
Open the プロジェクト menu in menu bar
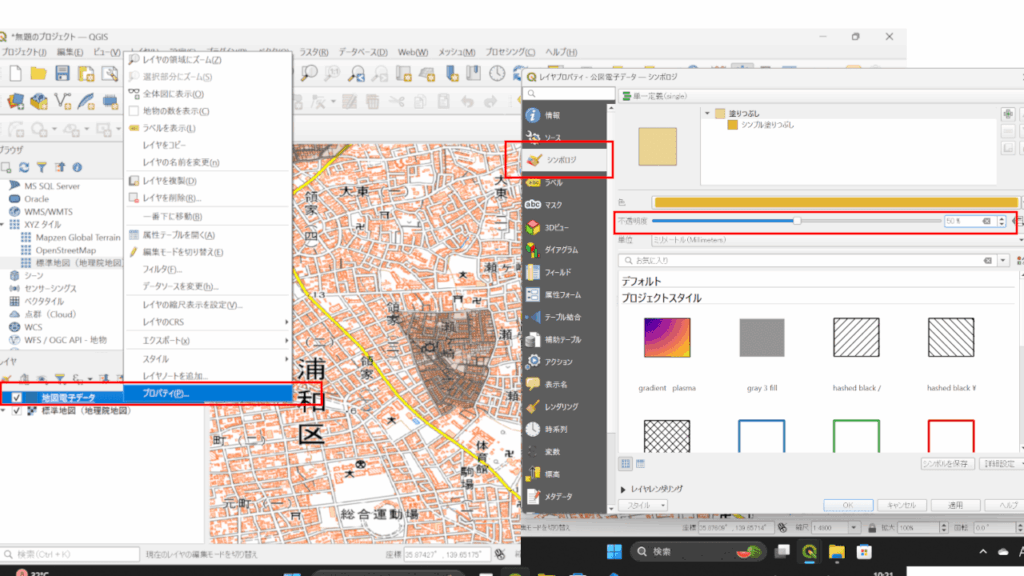(x=24, y=52)
